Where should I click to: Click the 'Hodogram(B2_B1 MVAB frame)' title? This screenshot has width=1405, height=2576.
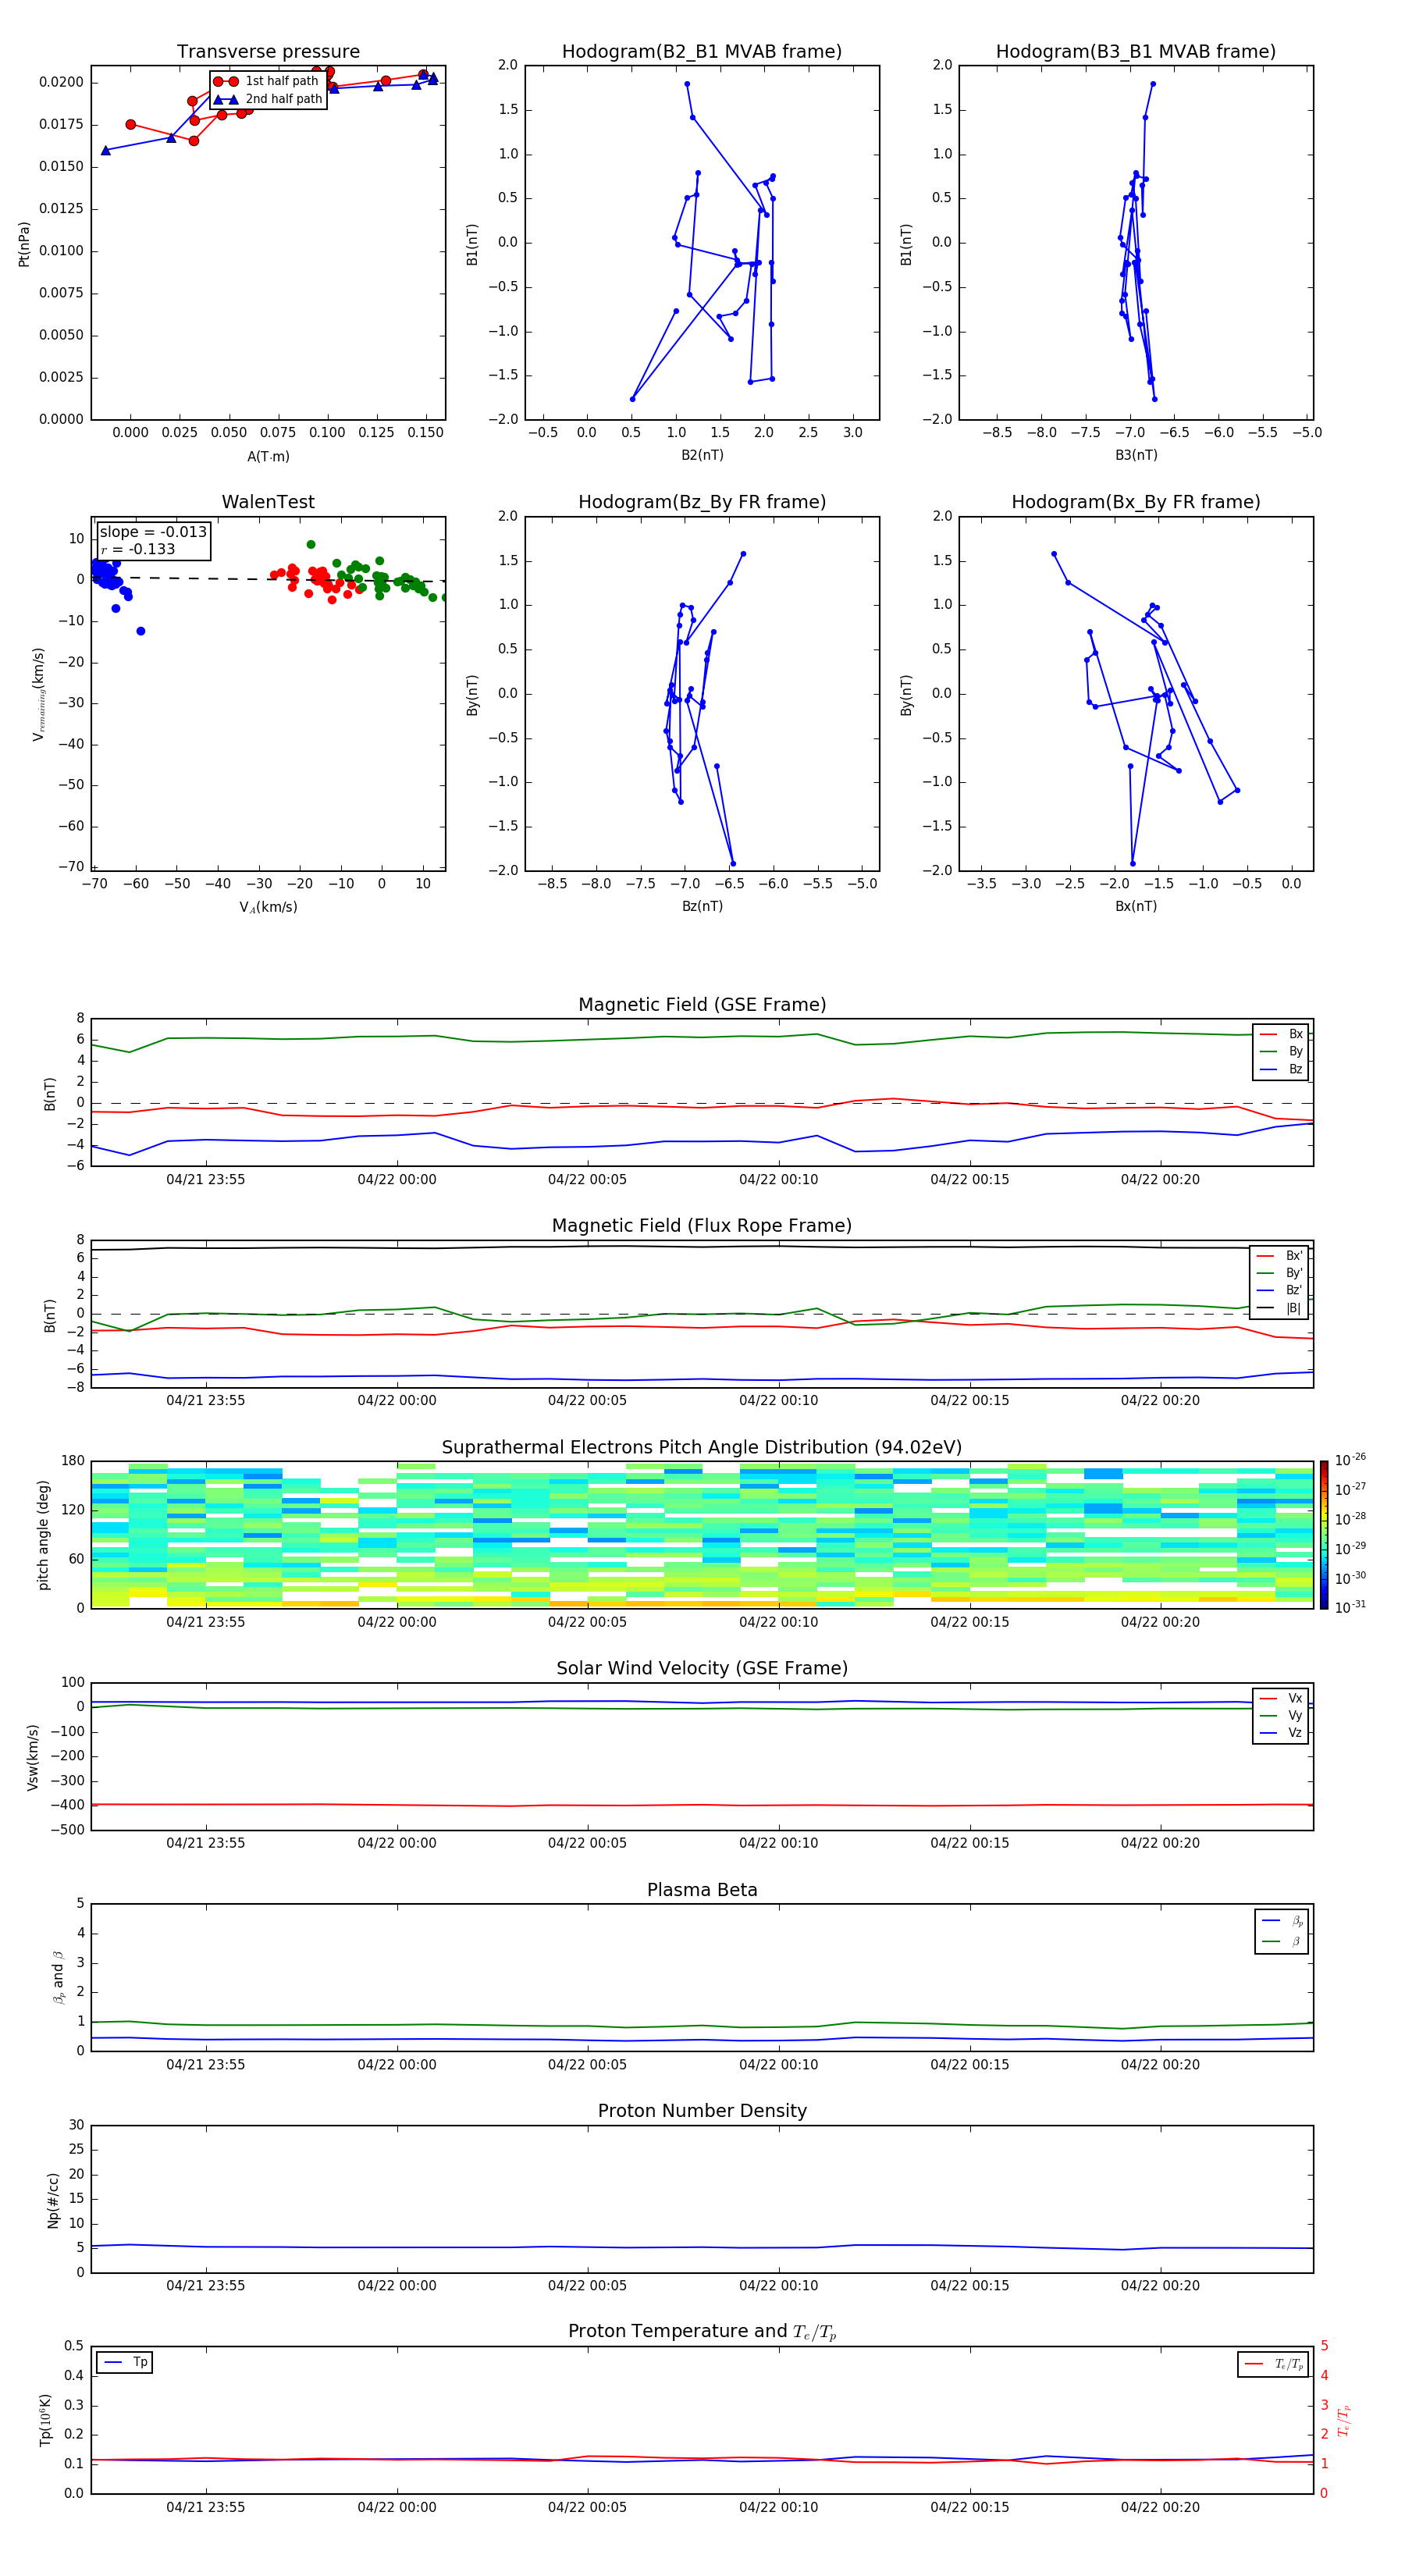[702, 52]
